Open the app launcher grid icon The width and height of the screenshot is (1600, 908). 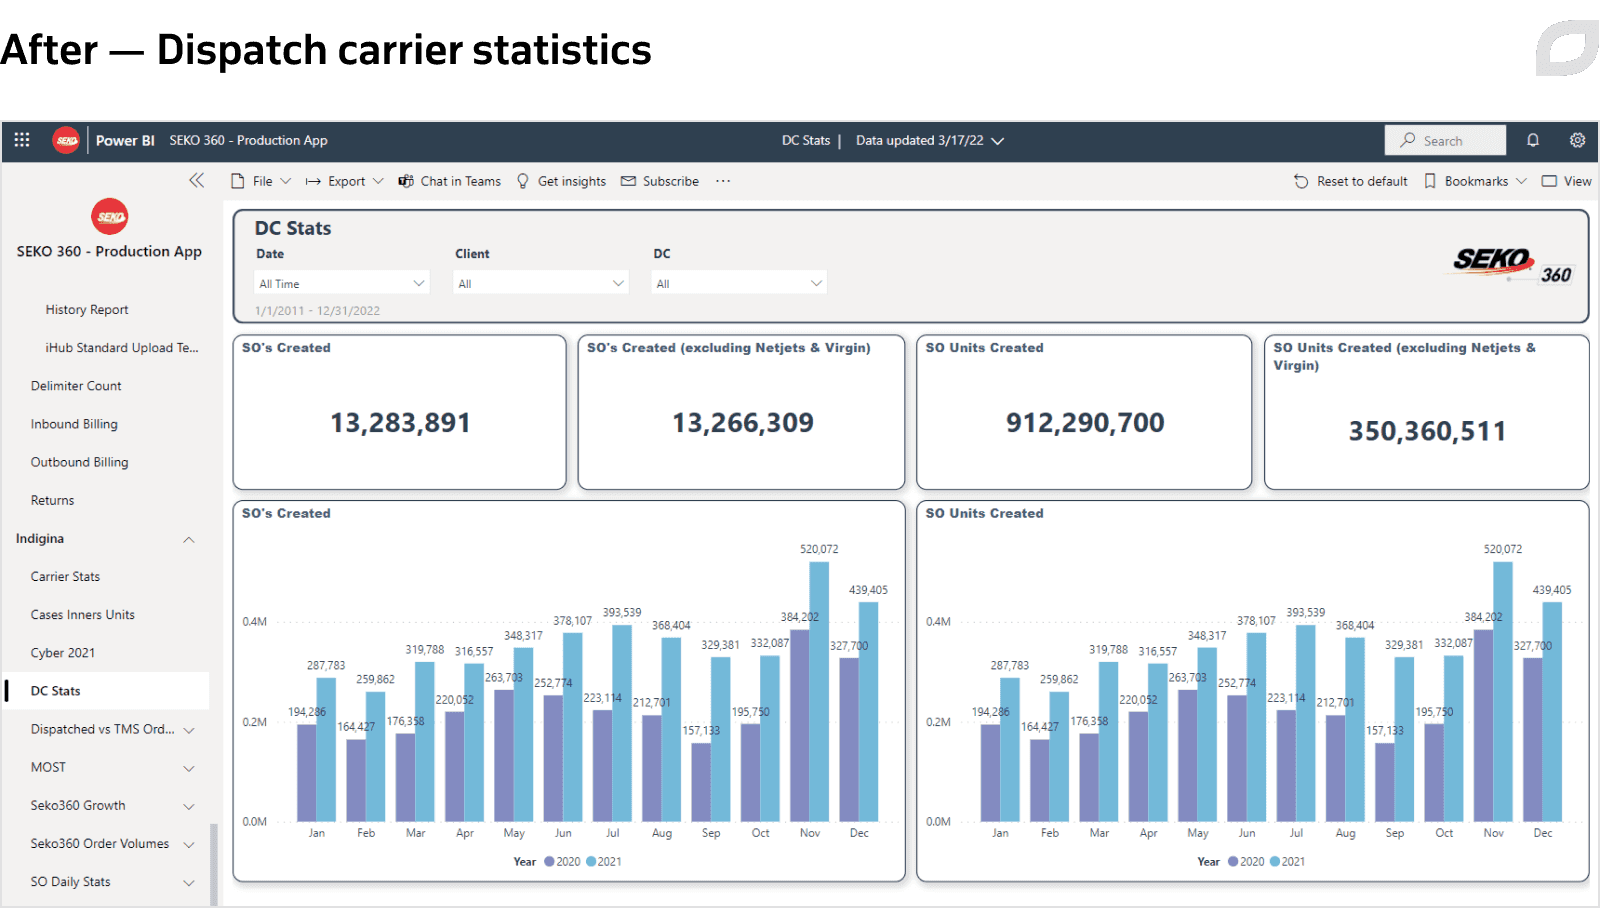[x=22, y=140]
